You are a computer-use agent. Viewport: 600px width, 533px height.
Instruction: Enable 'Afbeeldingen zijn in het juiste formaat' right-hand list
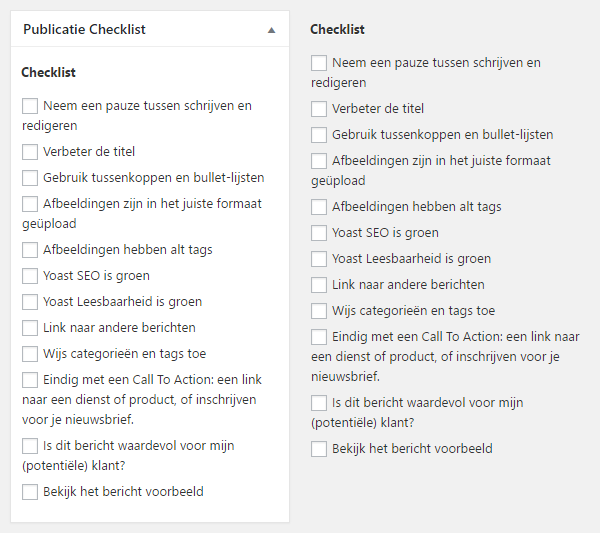[x=319, y=161]
